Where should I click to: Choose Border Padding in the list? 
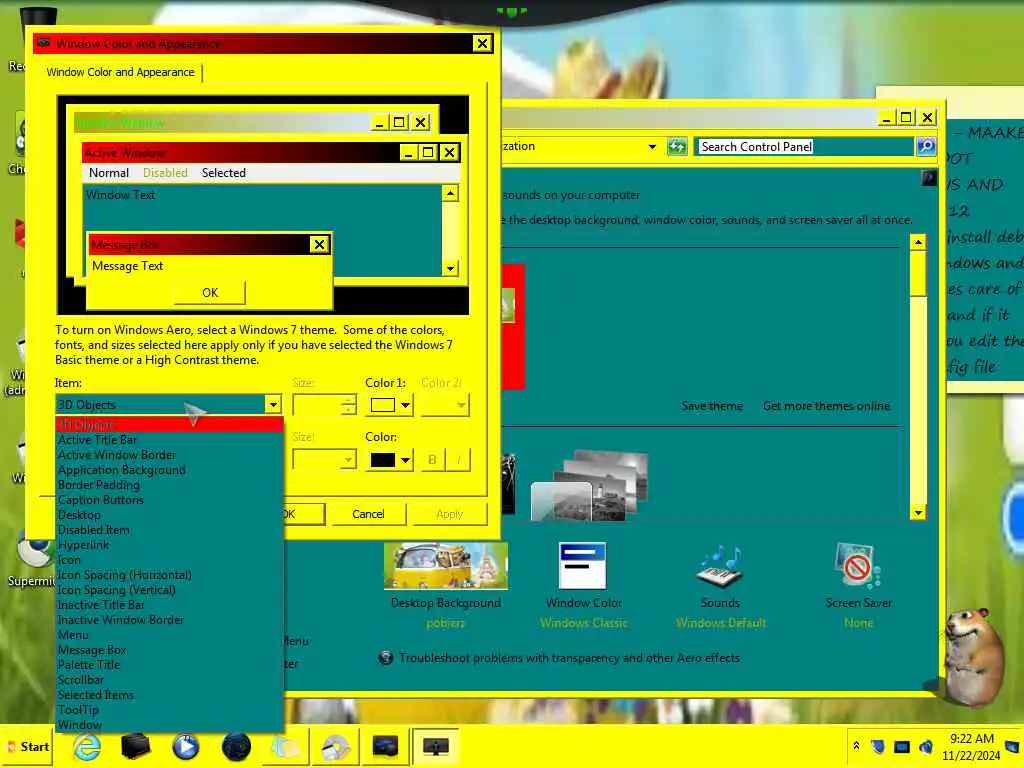click(170, 485)
